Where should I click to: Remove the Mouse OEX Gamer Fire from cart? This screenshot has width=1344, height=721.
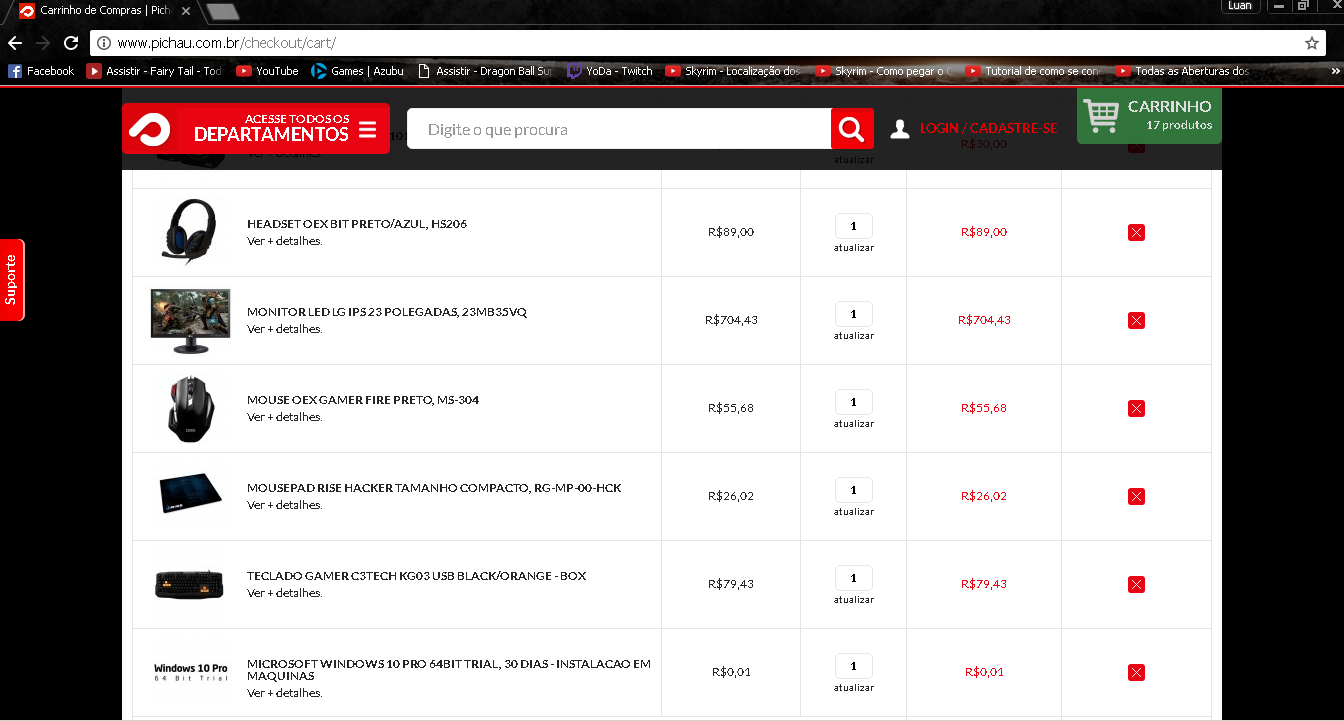pyautogui.click(x=1136, y=408)
